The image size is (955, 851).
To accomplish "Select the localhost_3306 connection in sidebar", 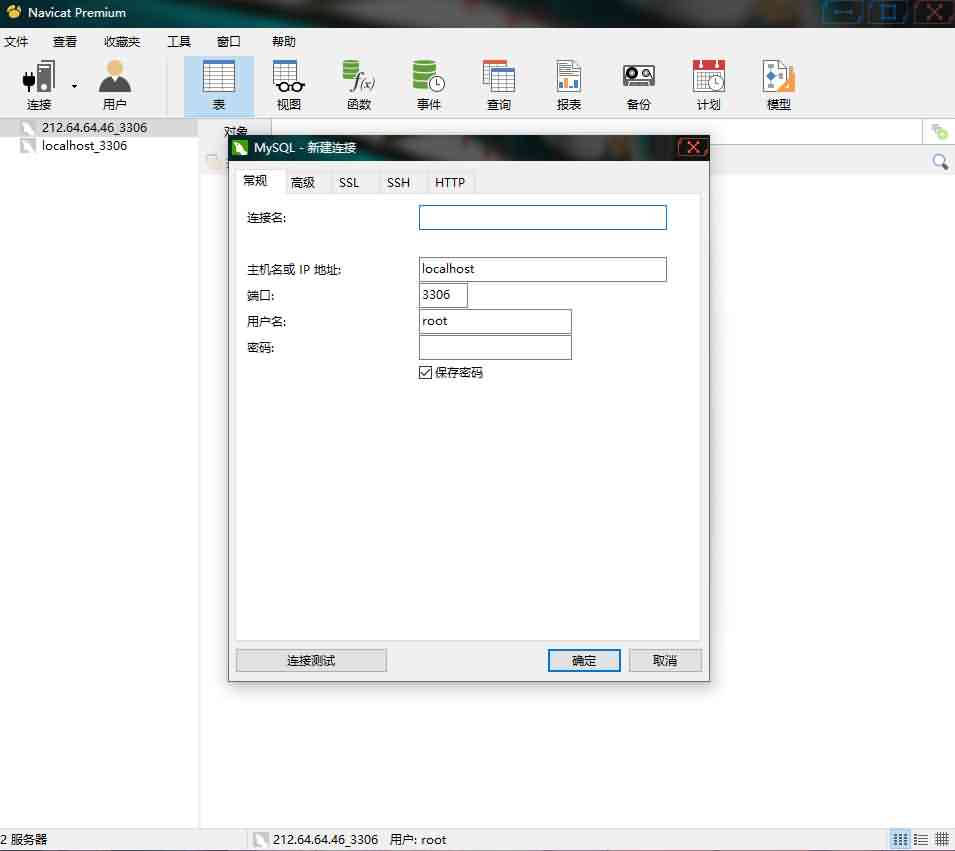I will (84, 146).
